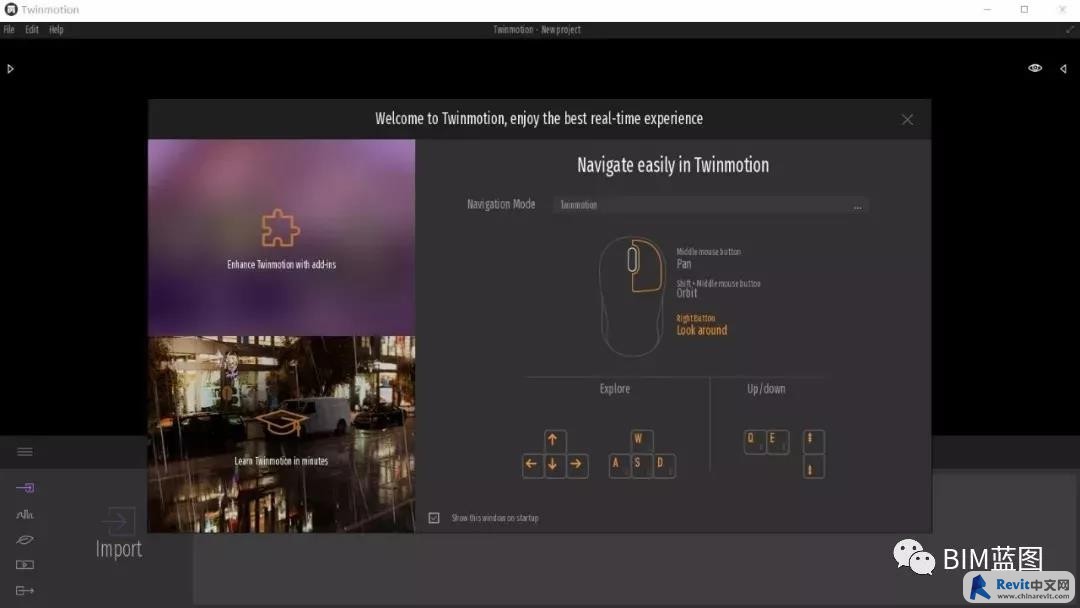
Task: Click the Up/down section label
Action: pyautogui.click(x=766, y=389)
